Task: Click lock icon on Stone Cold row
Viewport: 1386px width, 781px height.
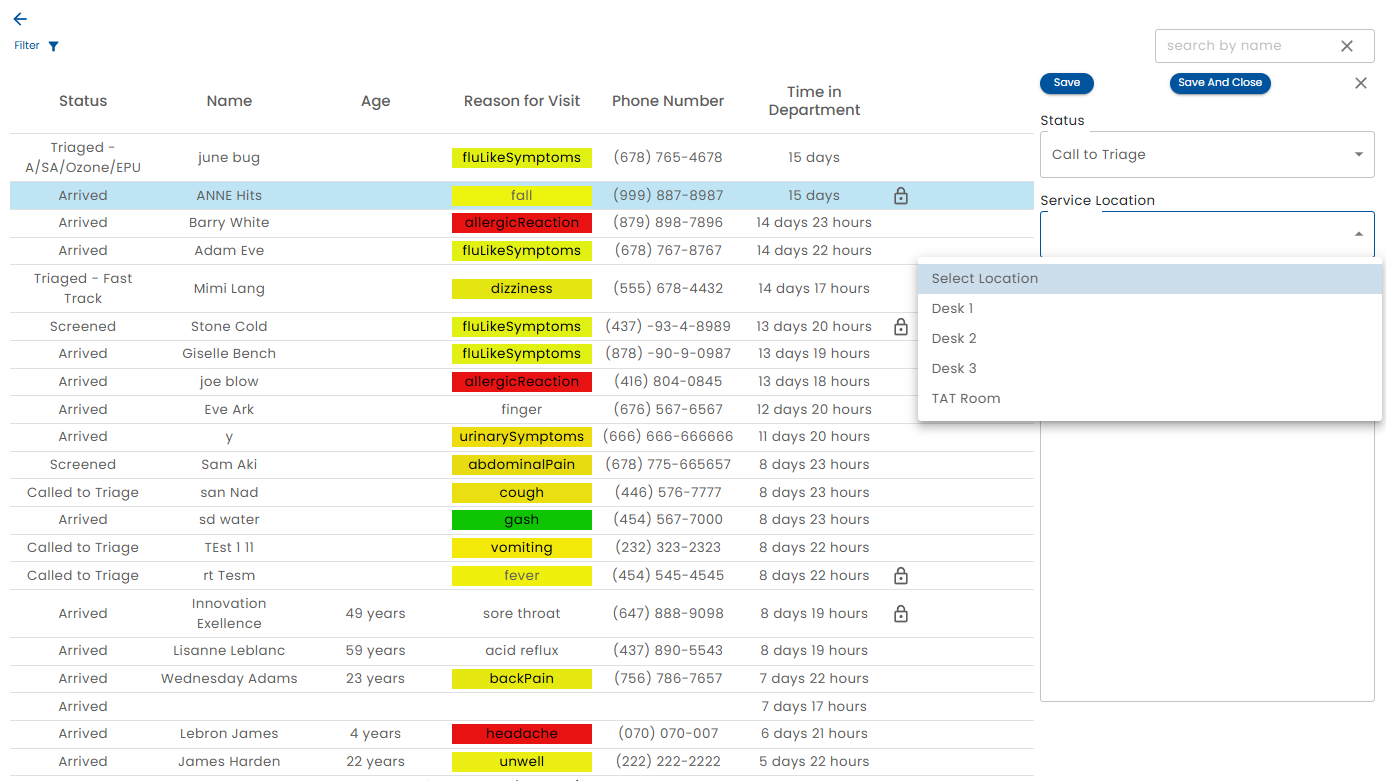Action: pos(900,327)
